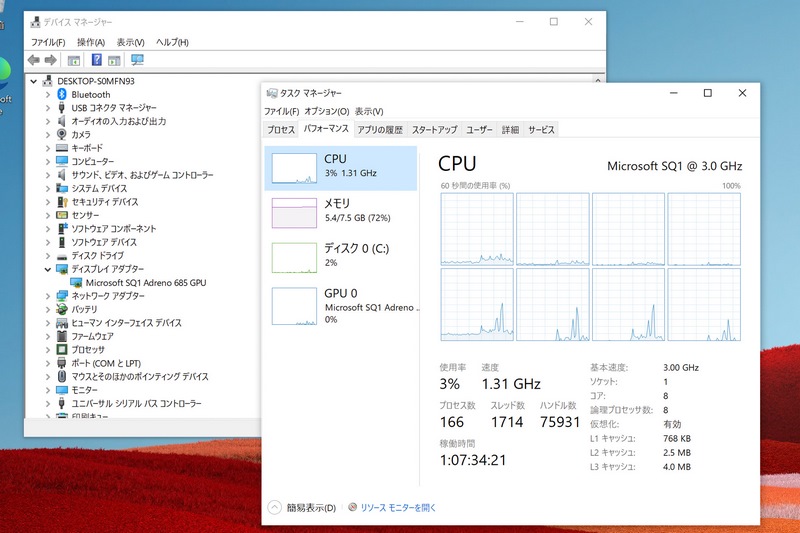
Task: Expand the ディスク ドライブ node
Action: [48, 256]
